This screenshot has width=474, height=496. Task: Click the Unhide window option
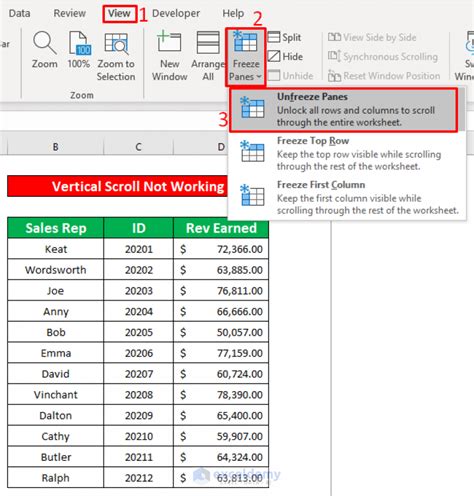(290, 76)
